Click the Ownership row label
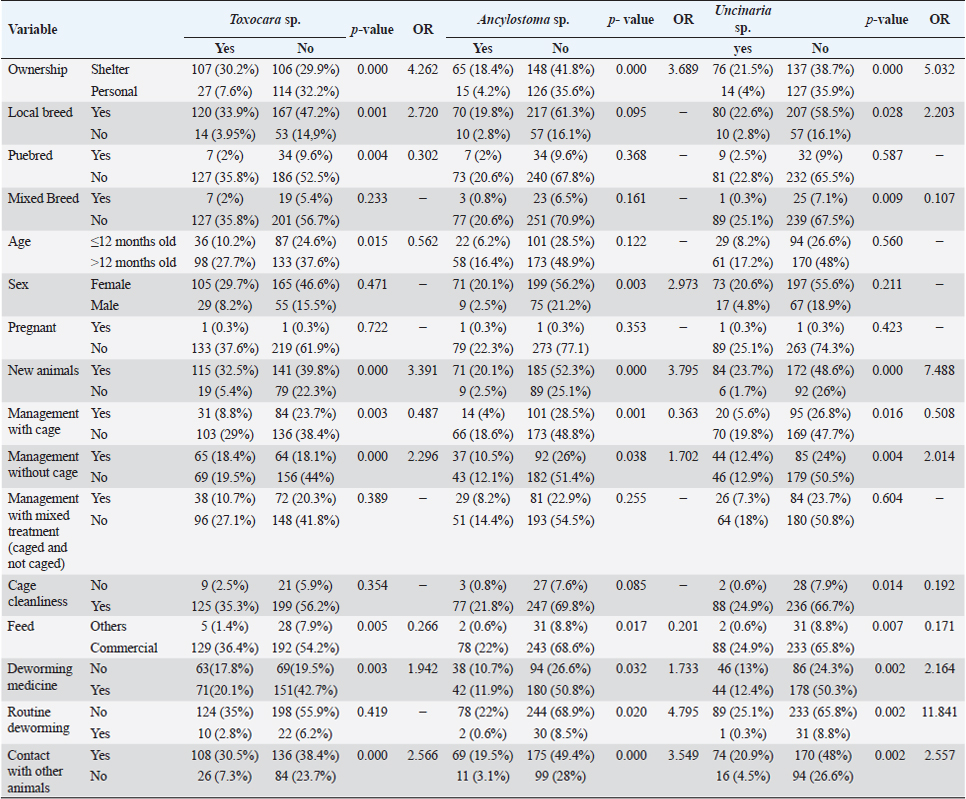The width and height of the screenshot is (966, 799). [x=39, y=70]
